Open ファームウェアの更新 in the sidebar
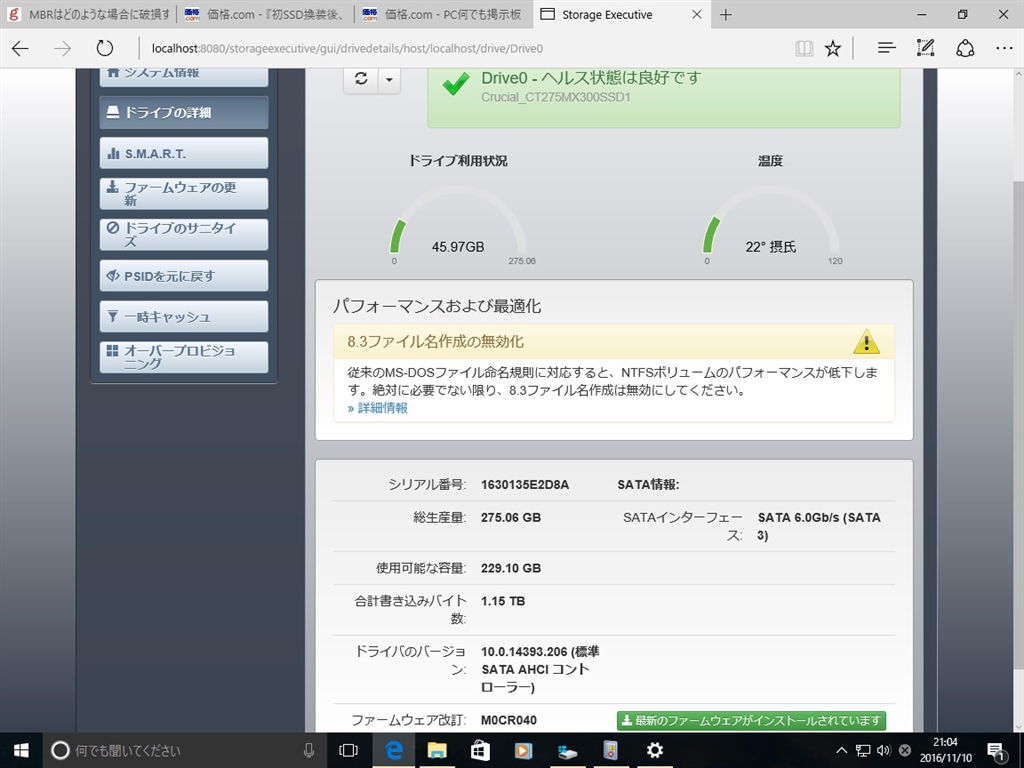 coord(184,194)
